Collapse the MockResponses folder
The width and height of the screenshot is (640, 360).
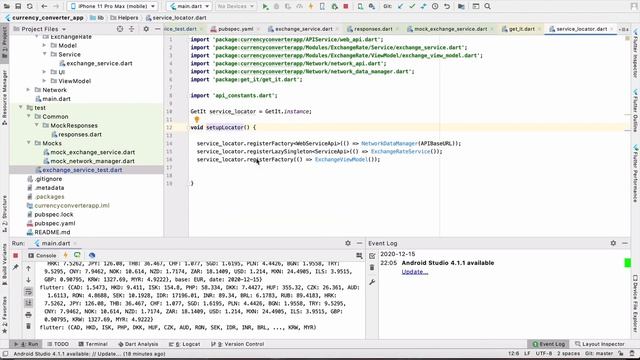[x=36, y=125]
